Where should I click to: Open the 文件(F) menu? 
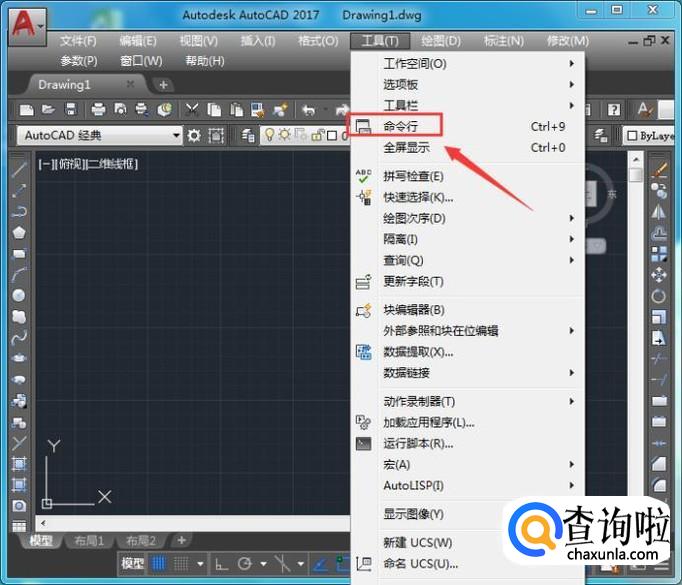[x=78, y=41]
